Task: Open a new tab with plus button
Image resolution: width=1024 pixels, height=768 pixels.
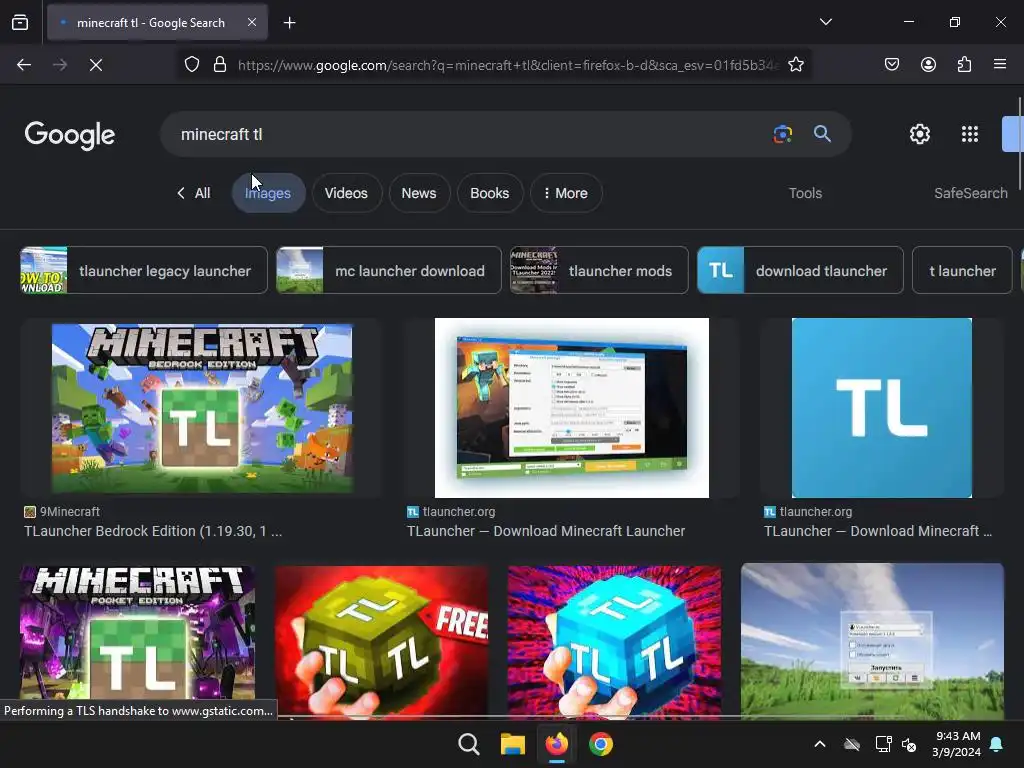Action: (x=289, y=23)
